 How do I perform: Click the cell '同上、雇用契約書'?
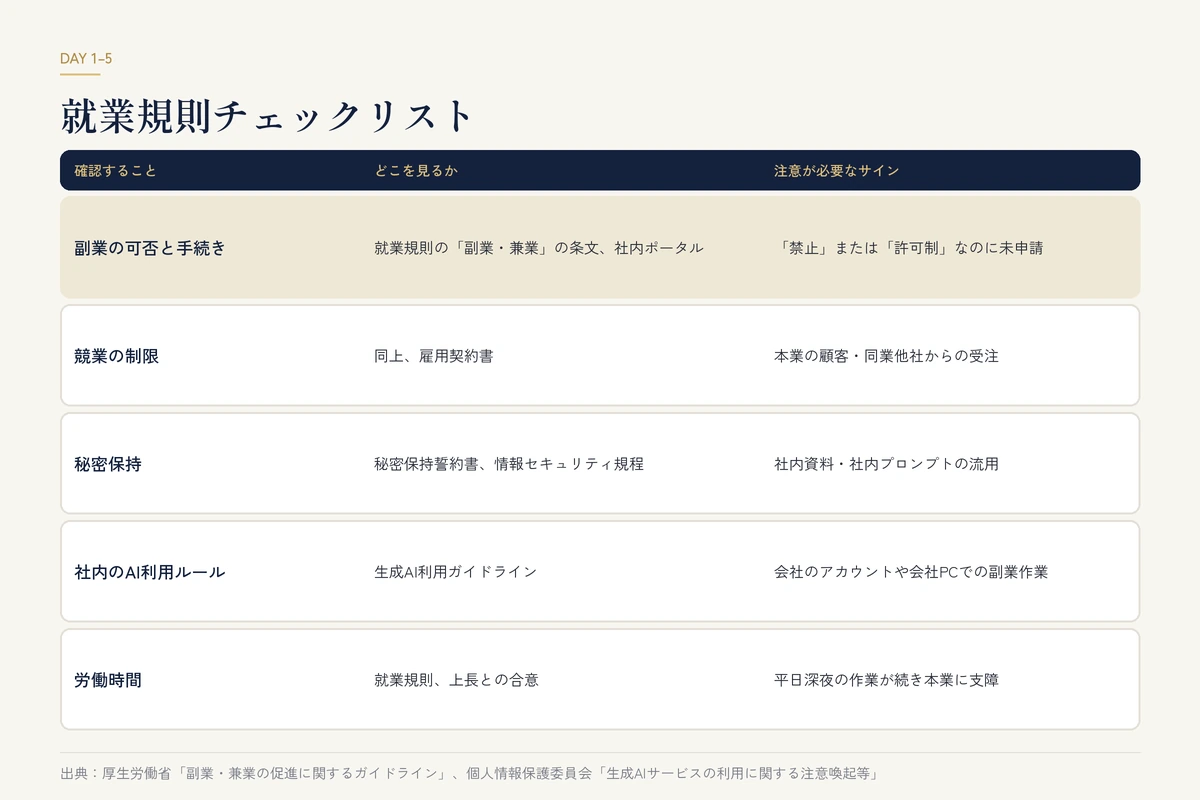(433, 356)
